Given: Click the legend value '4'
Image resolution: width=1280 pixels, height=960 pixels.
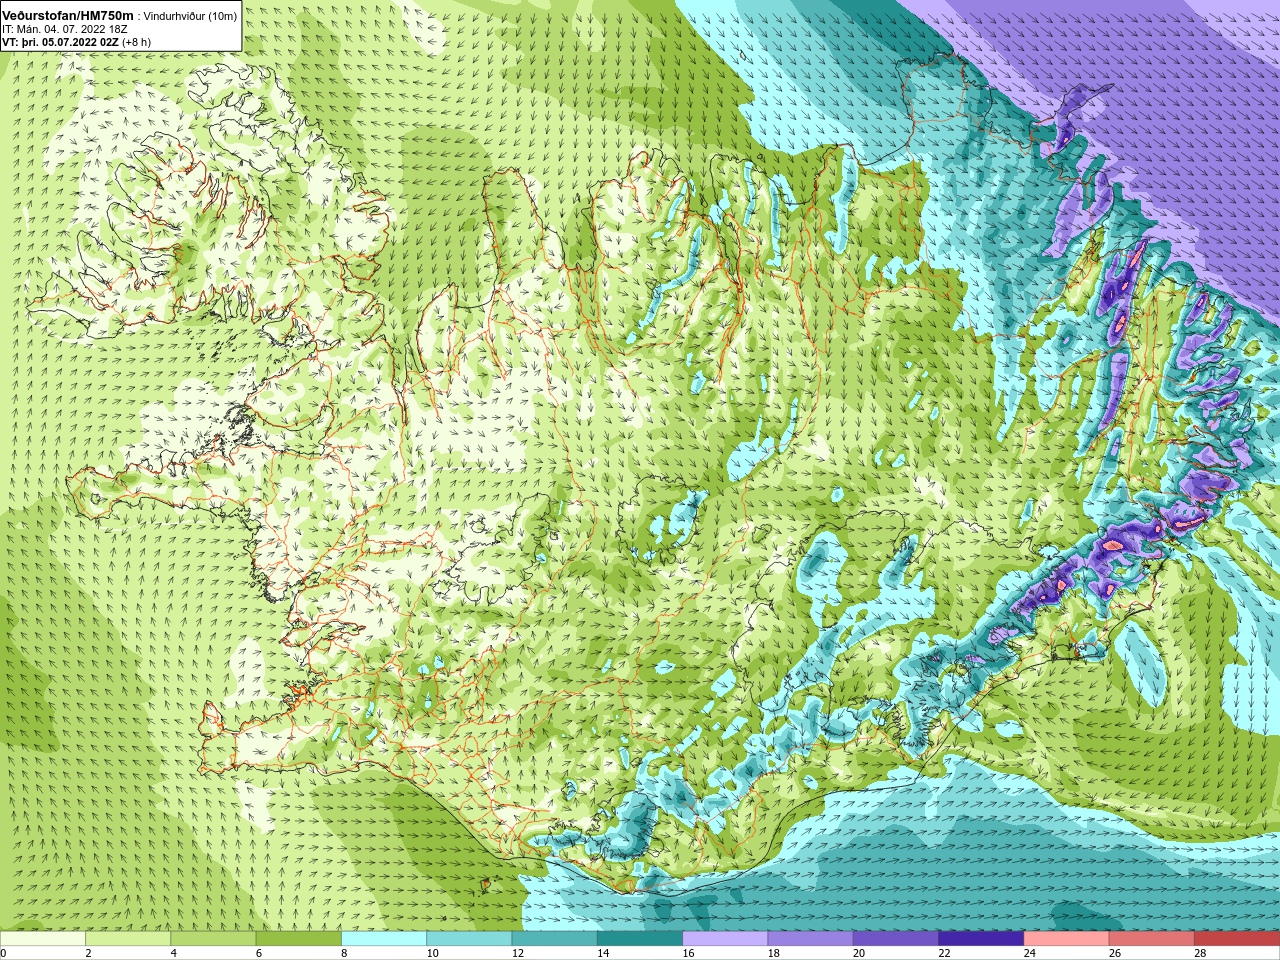Looking at the screenshot, I should tap(173, 953).
